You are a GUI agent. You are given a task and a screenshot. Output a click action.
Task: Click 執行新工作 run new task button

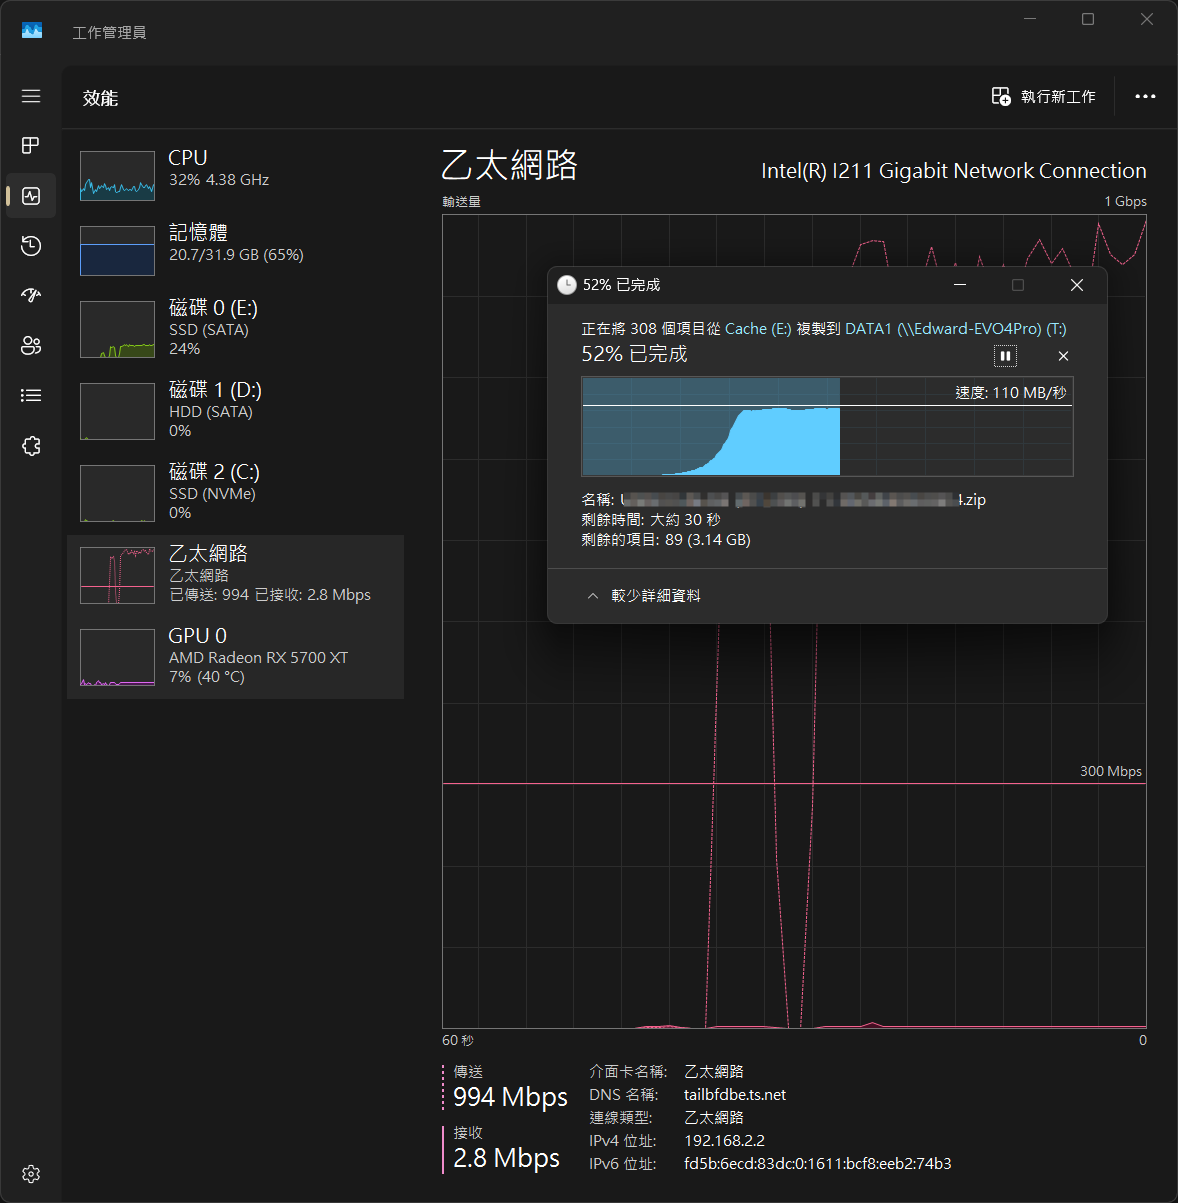tap(1043, 97)
